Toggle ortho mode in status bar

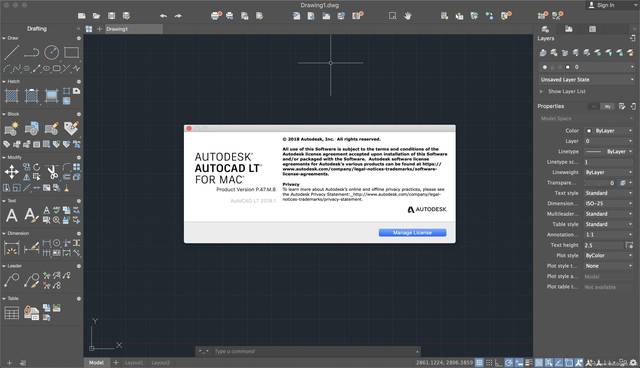tap(499, 362)
